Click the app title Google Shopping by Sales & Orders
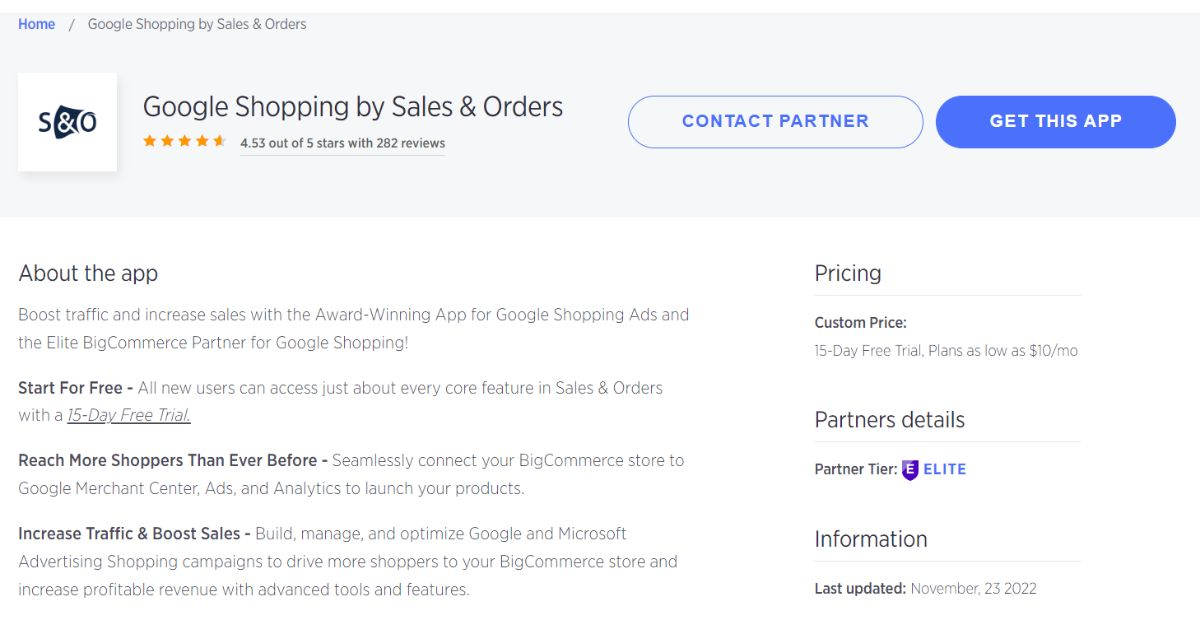The image size is (1200, 630). pyautogui.click(x=353, y=107)
